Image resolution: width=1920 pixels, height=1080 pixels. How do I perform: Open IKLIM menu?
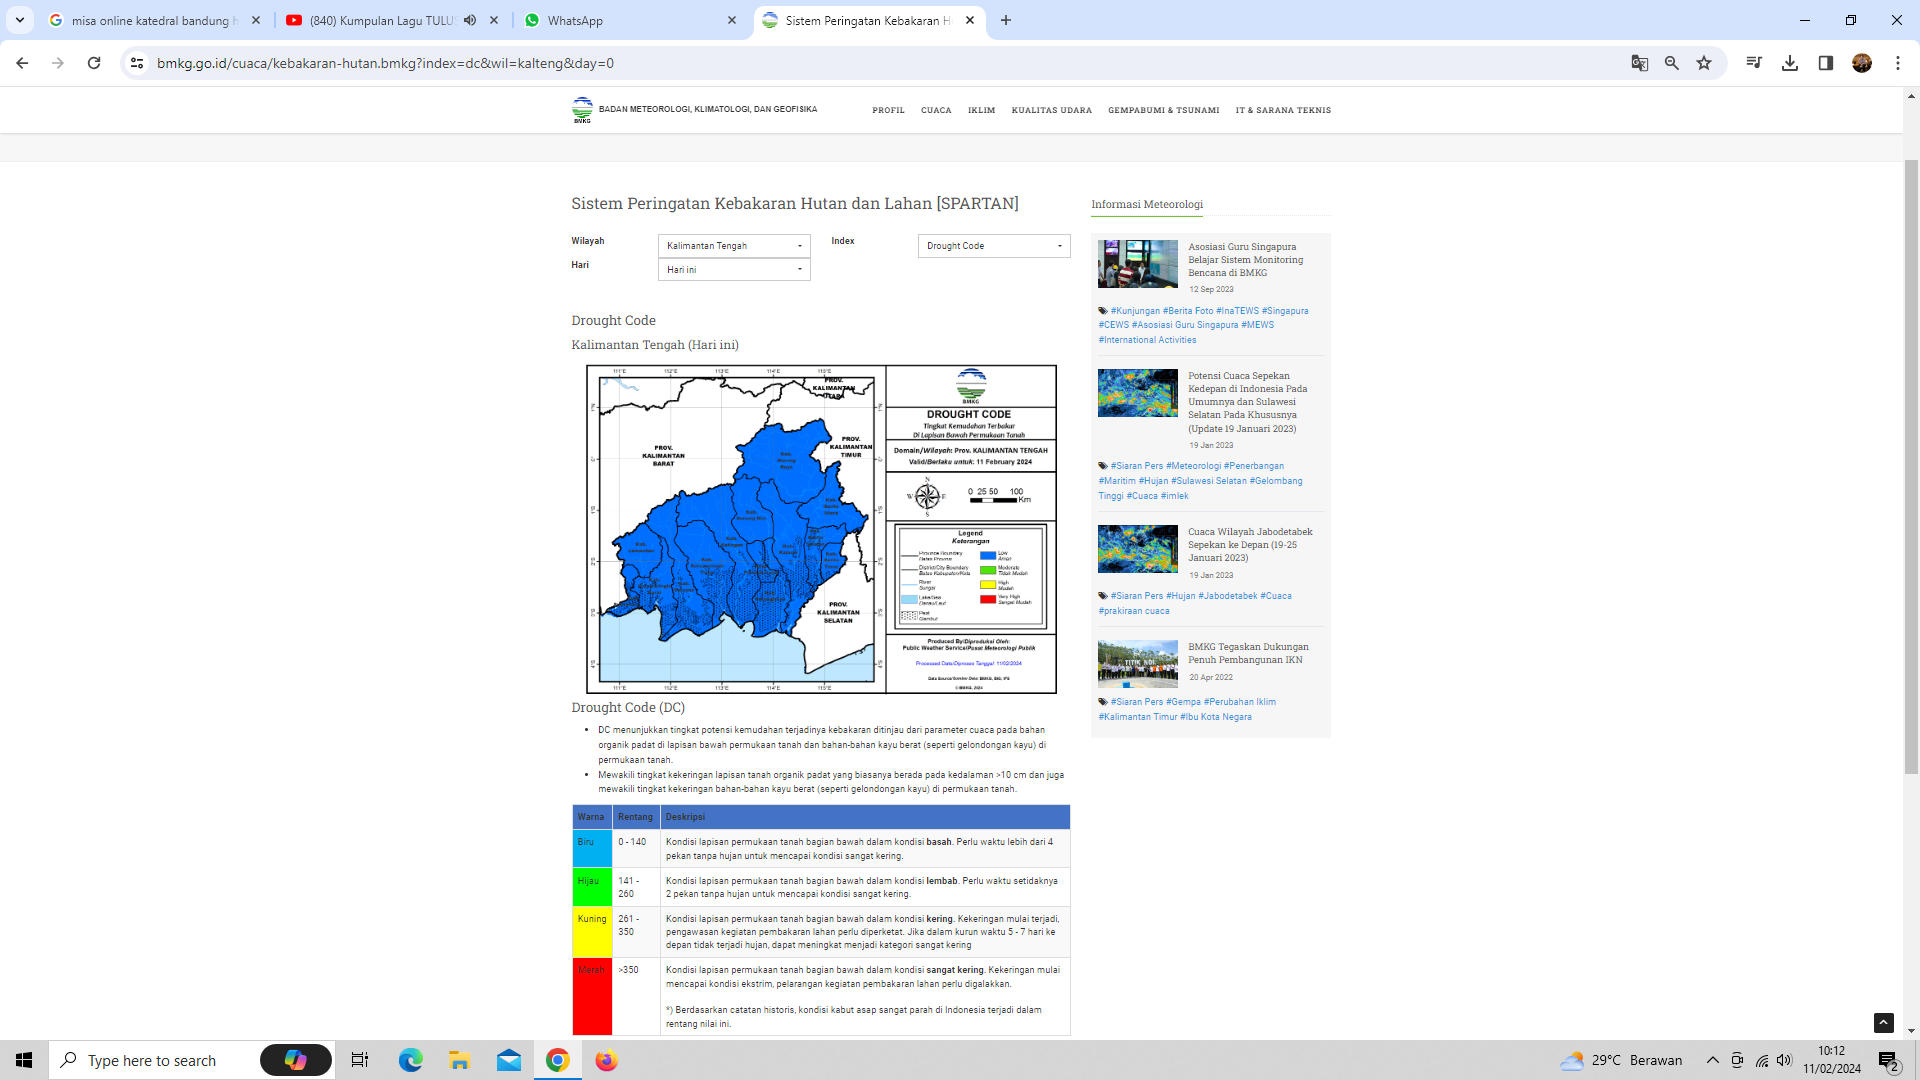pos(981,110)
